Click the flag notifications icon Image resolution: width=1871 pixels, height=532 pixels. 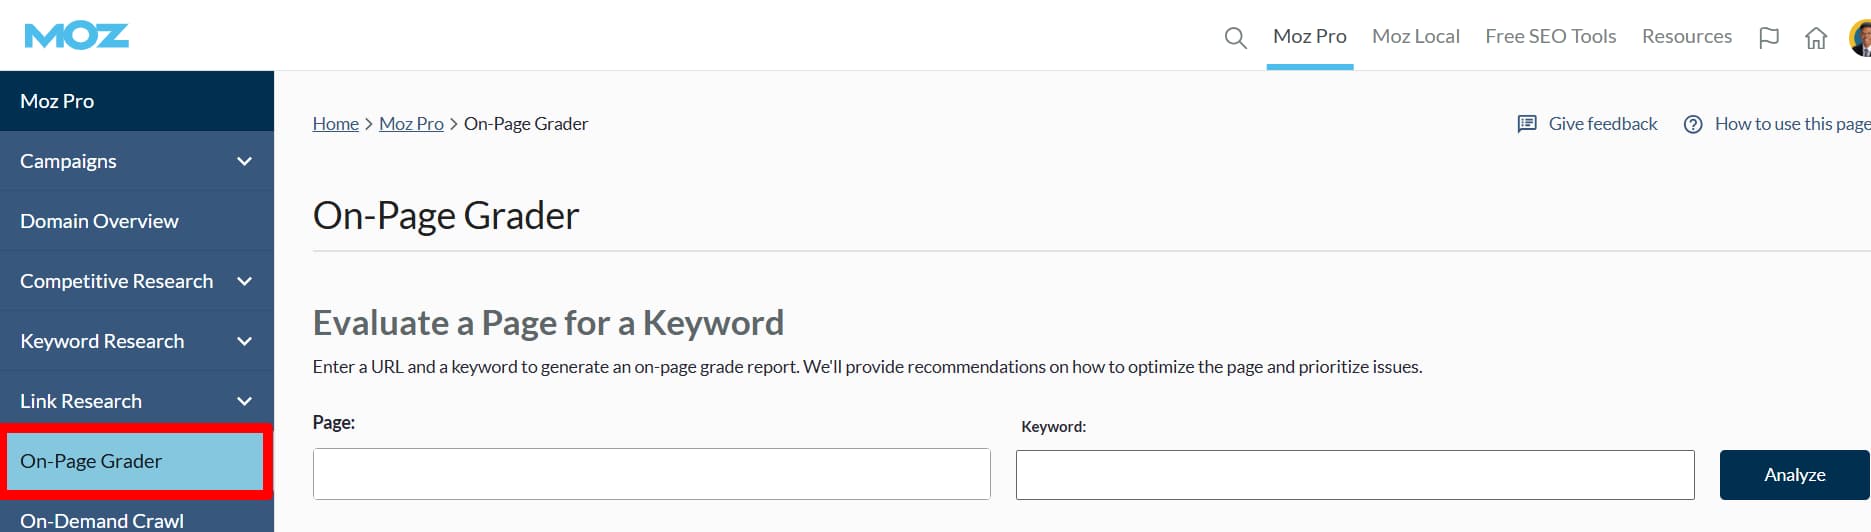[1768, 38]
